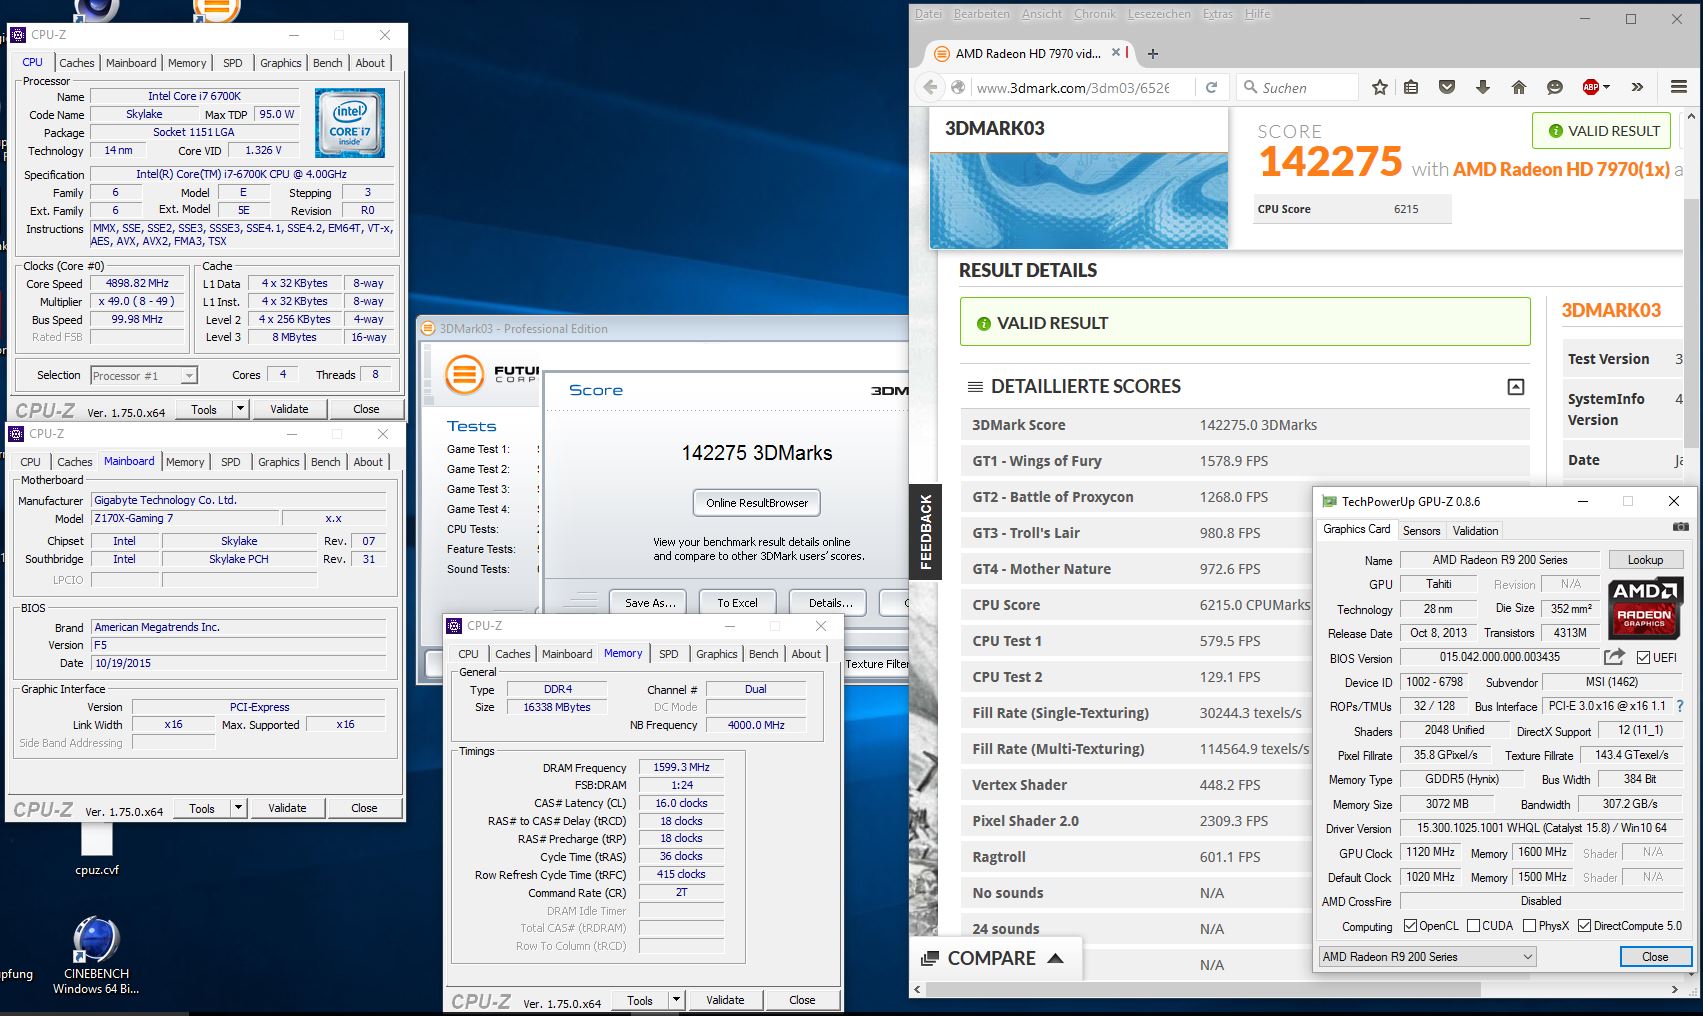Export BIOS using GPU-Z share arrow
The image size is (1703, 1016).
(x=1614, y=657)
